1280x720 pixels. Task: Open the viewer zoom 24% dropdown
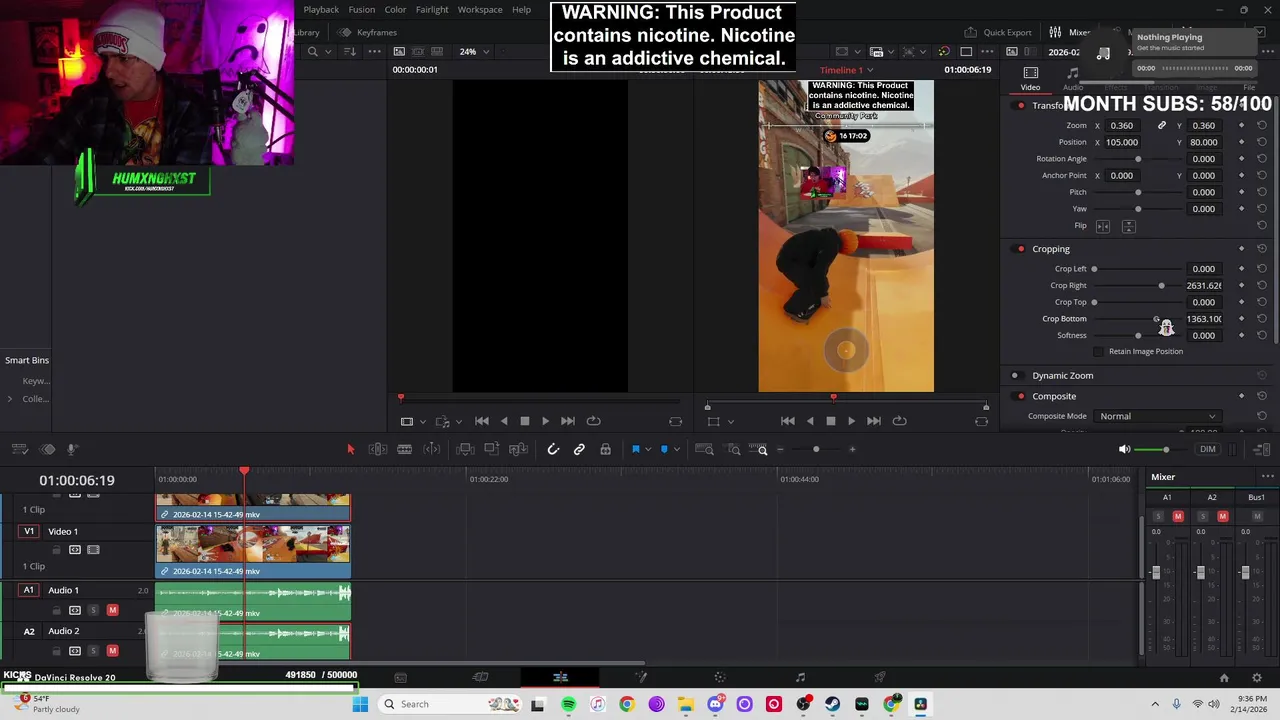click(x=474, y=52)
